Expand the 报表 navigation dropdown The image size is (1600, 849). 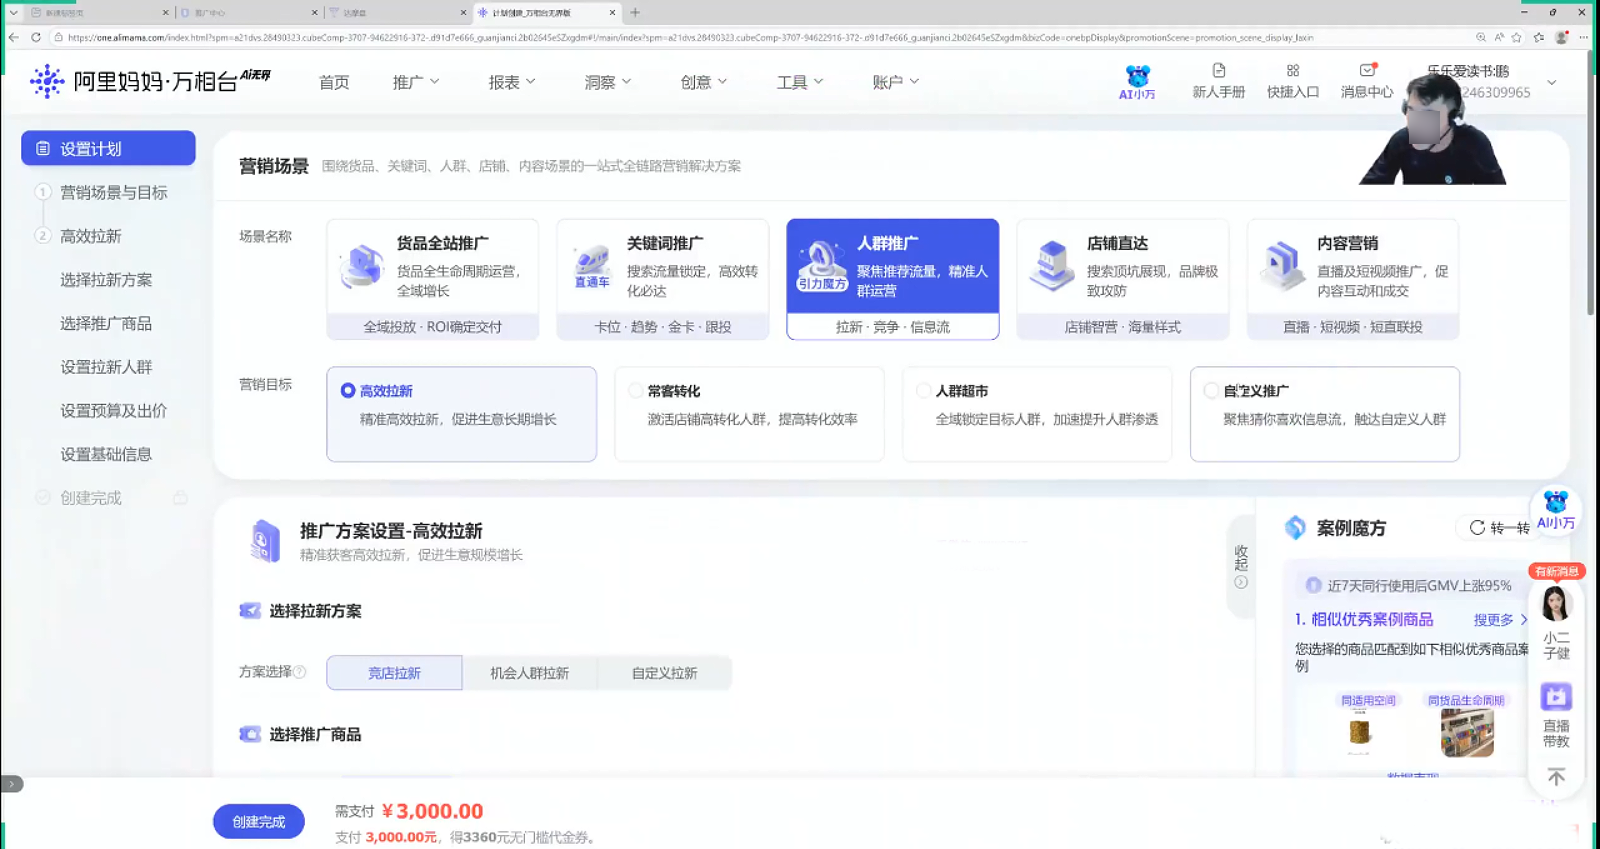[512, 82]
